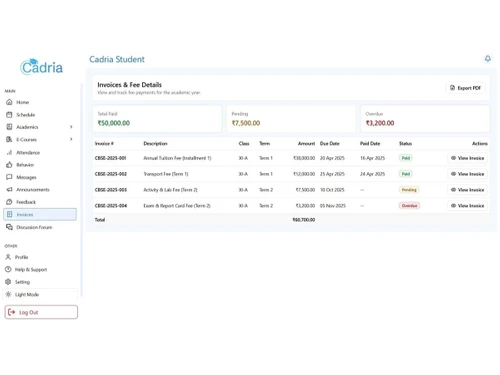This screenshot has height=375, width=500.
Task: Toggle Light Mode theme switch
Action: 40,294
